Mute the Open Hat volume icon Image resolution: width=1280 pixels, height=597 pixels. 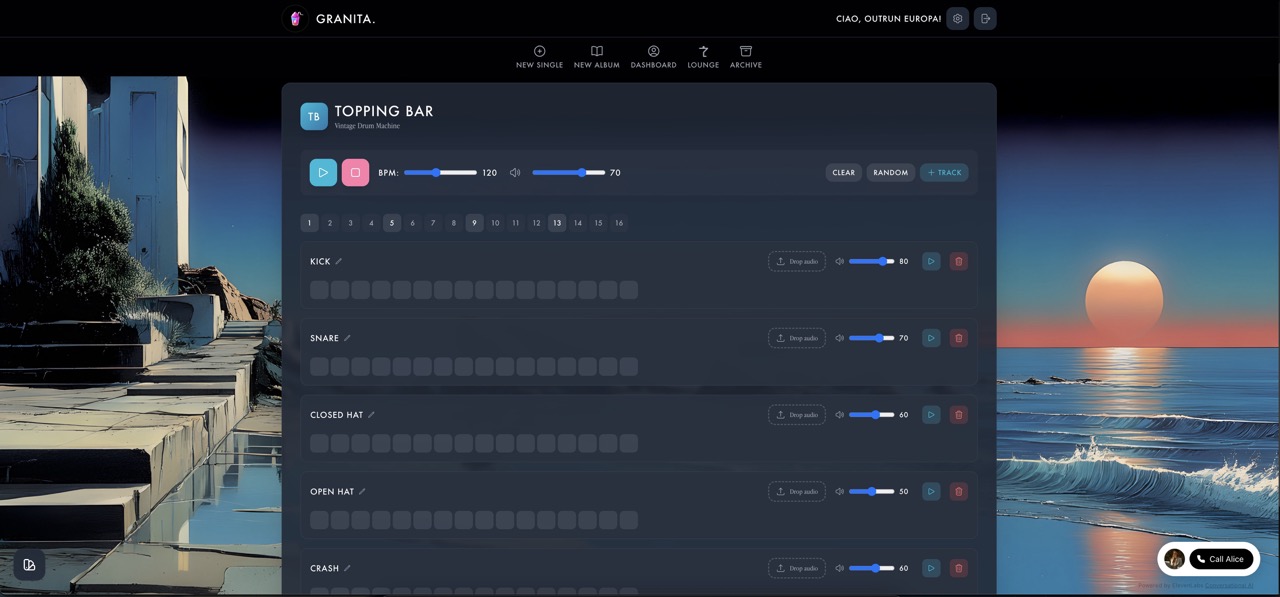click(840, 492)
